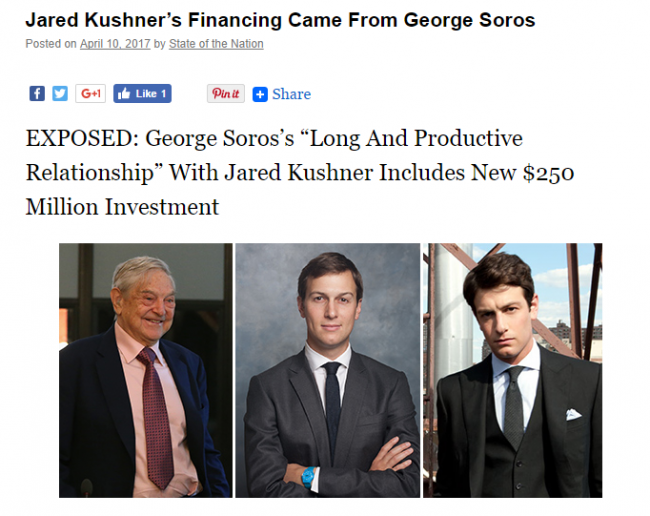
Task: Click the EXPOSED George Soros subheading
Action: pyautogui.click(x=300, y=172)
